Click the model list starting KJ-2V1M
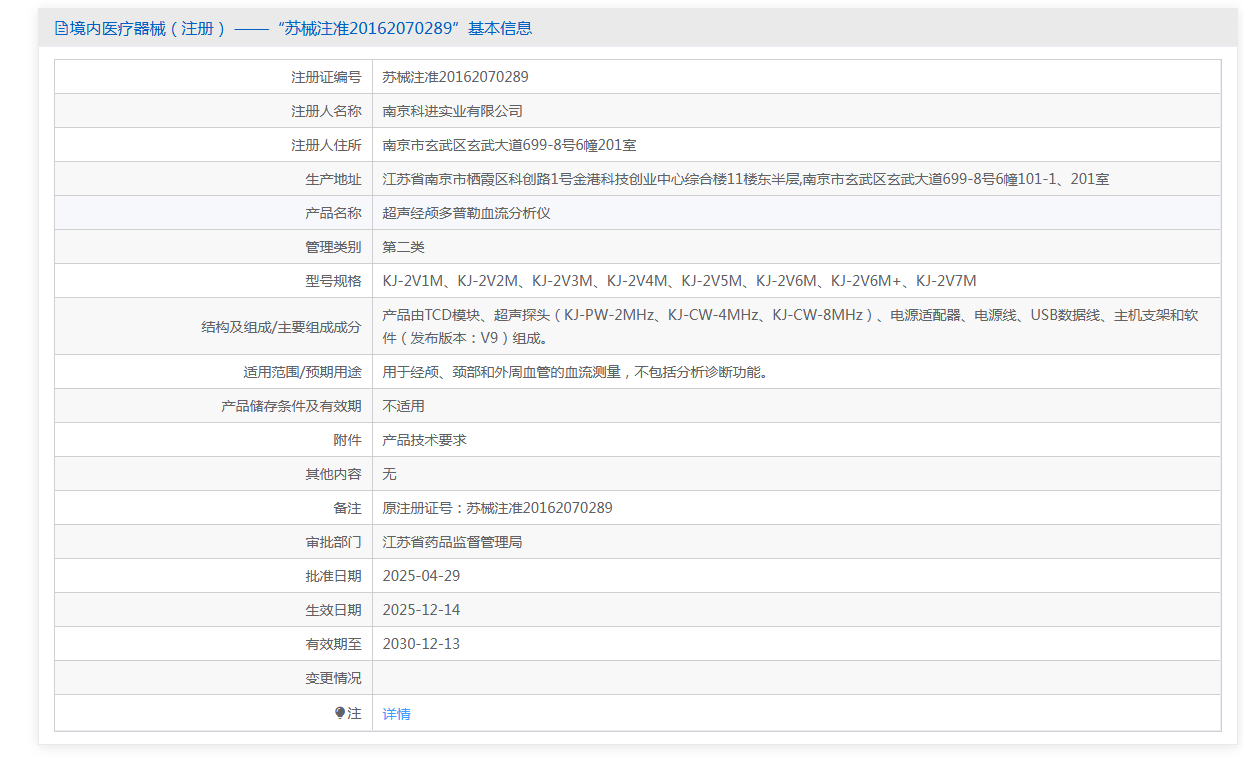The width and height of the screenshot is (1243, 758). point(680,281)
